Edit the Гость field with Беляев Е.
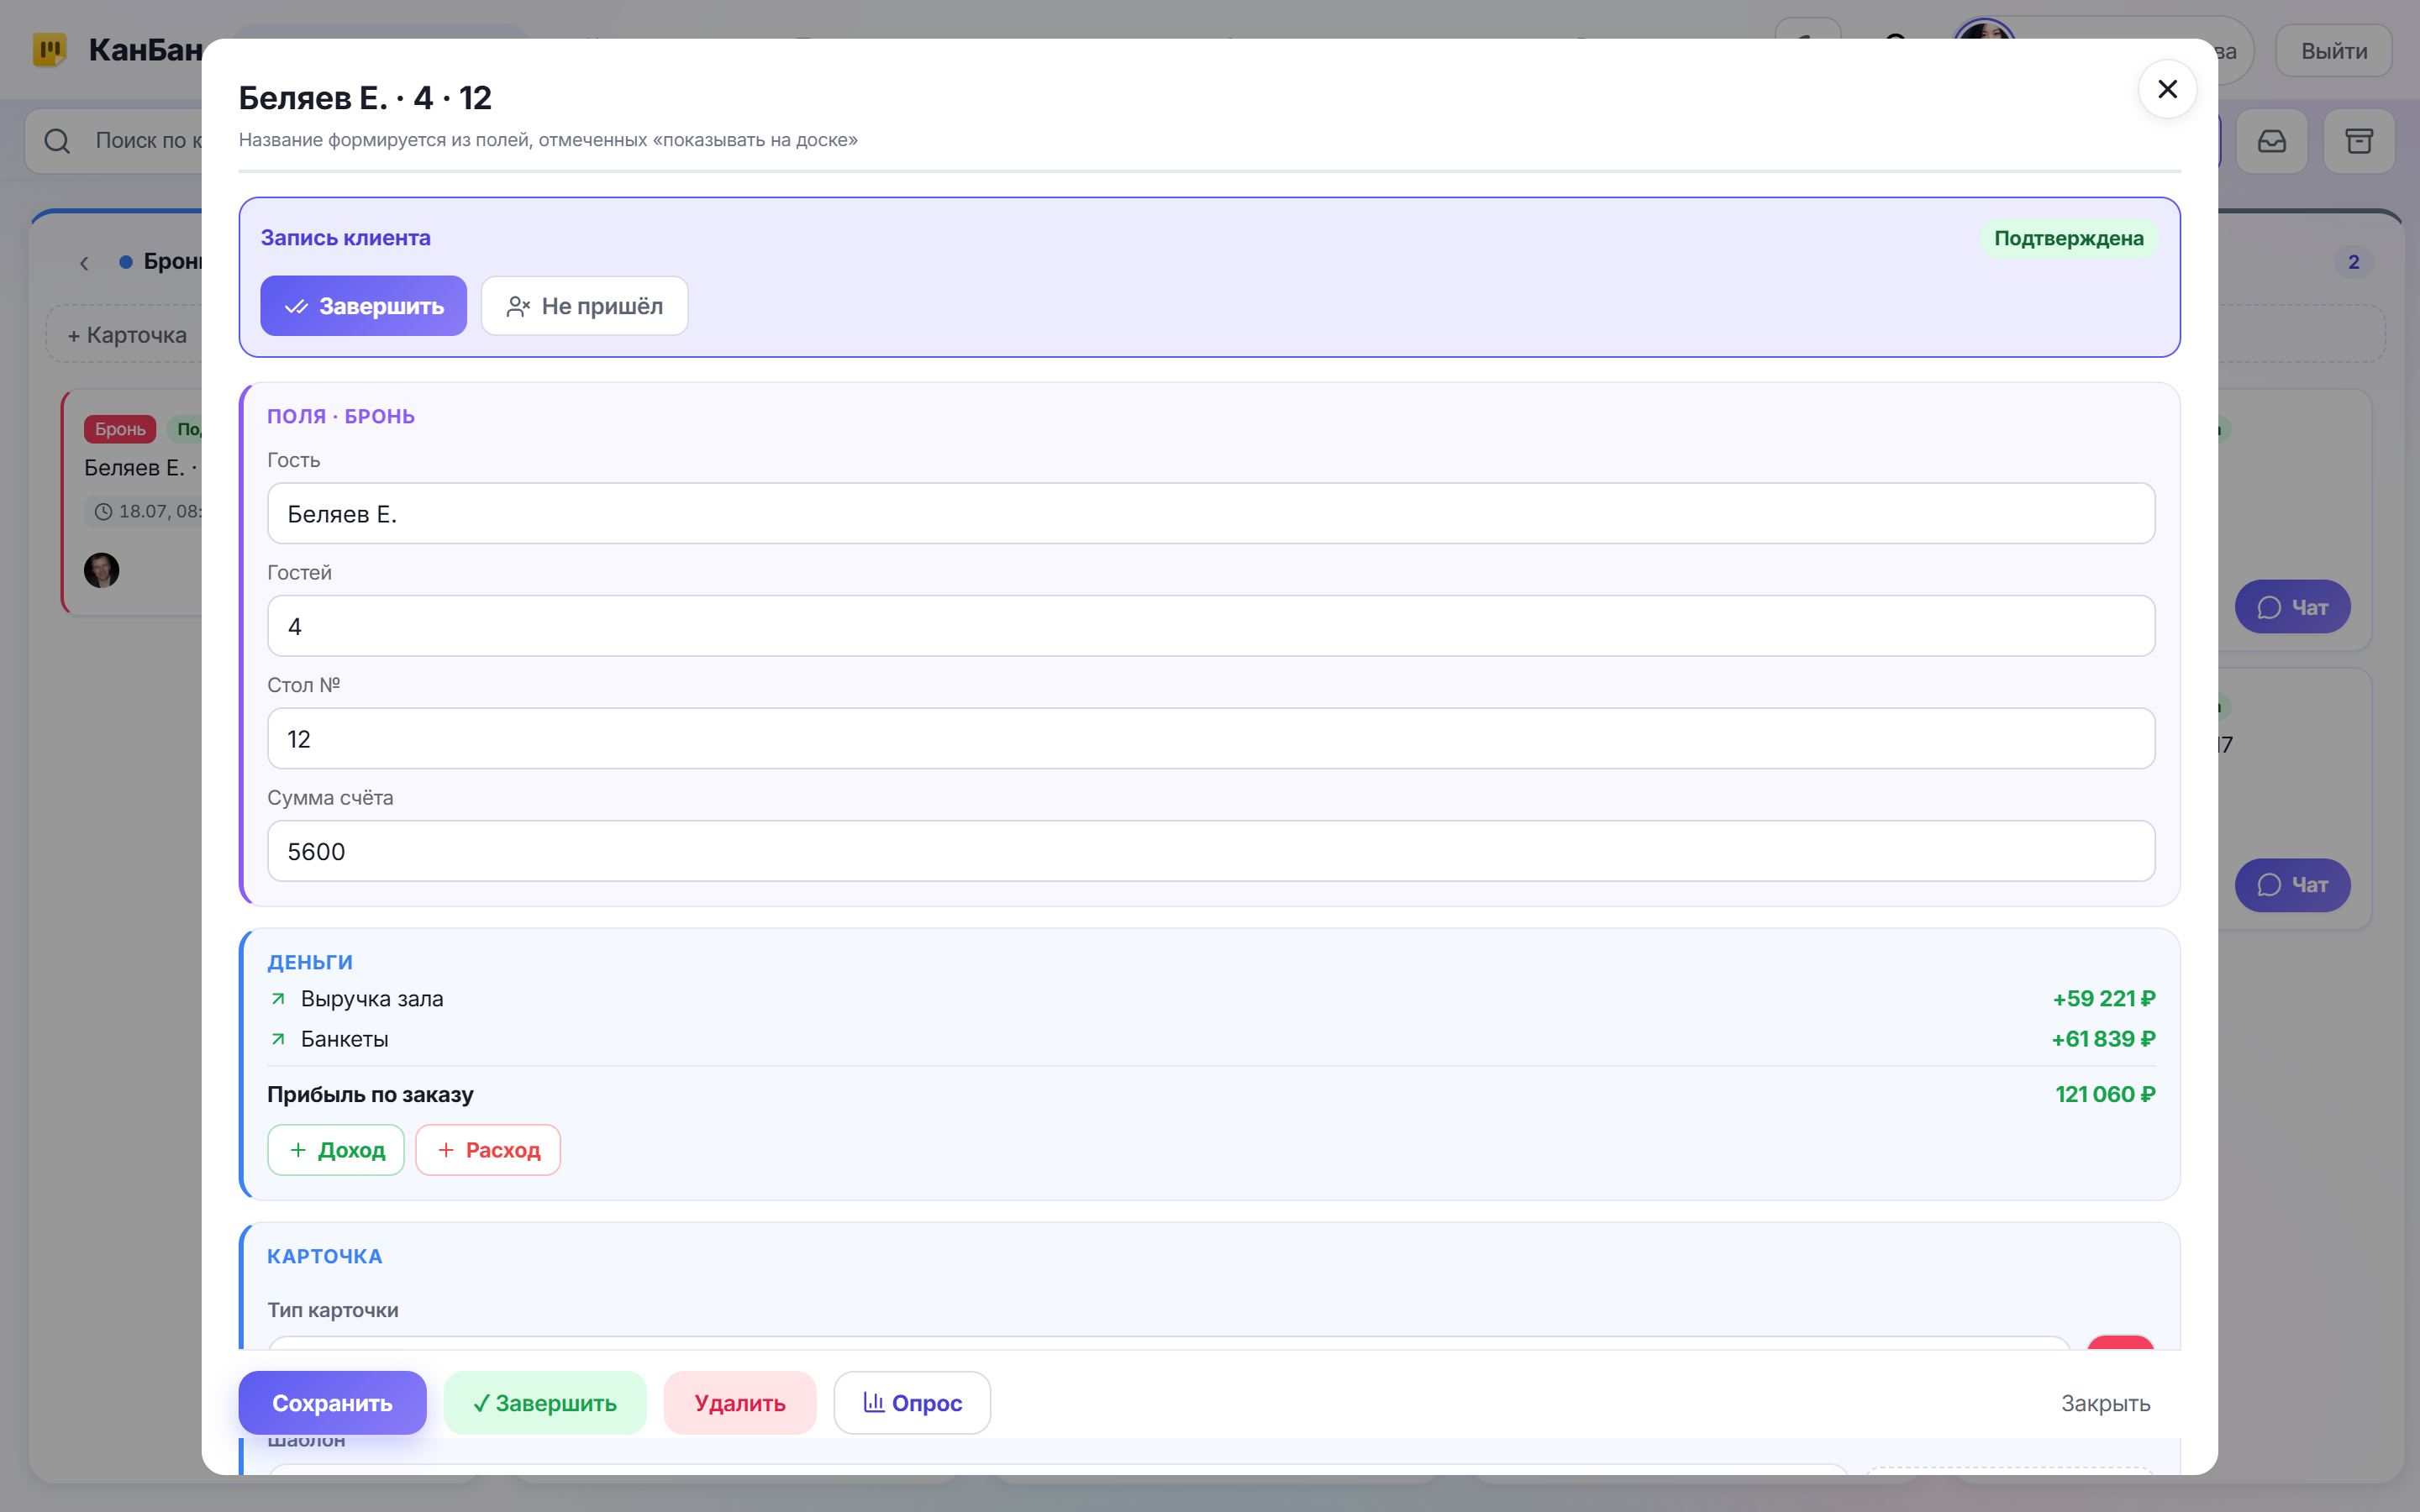This screenshot has width=2420, height=1512. (x=1210, y=514)
